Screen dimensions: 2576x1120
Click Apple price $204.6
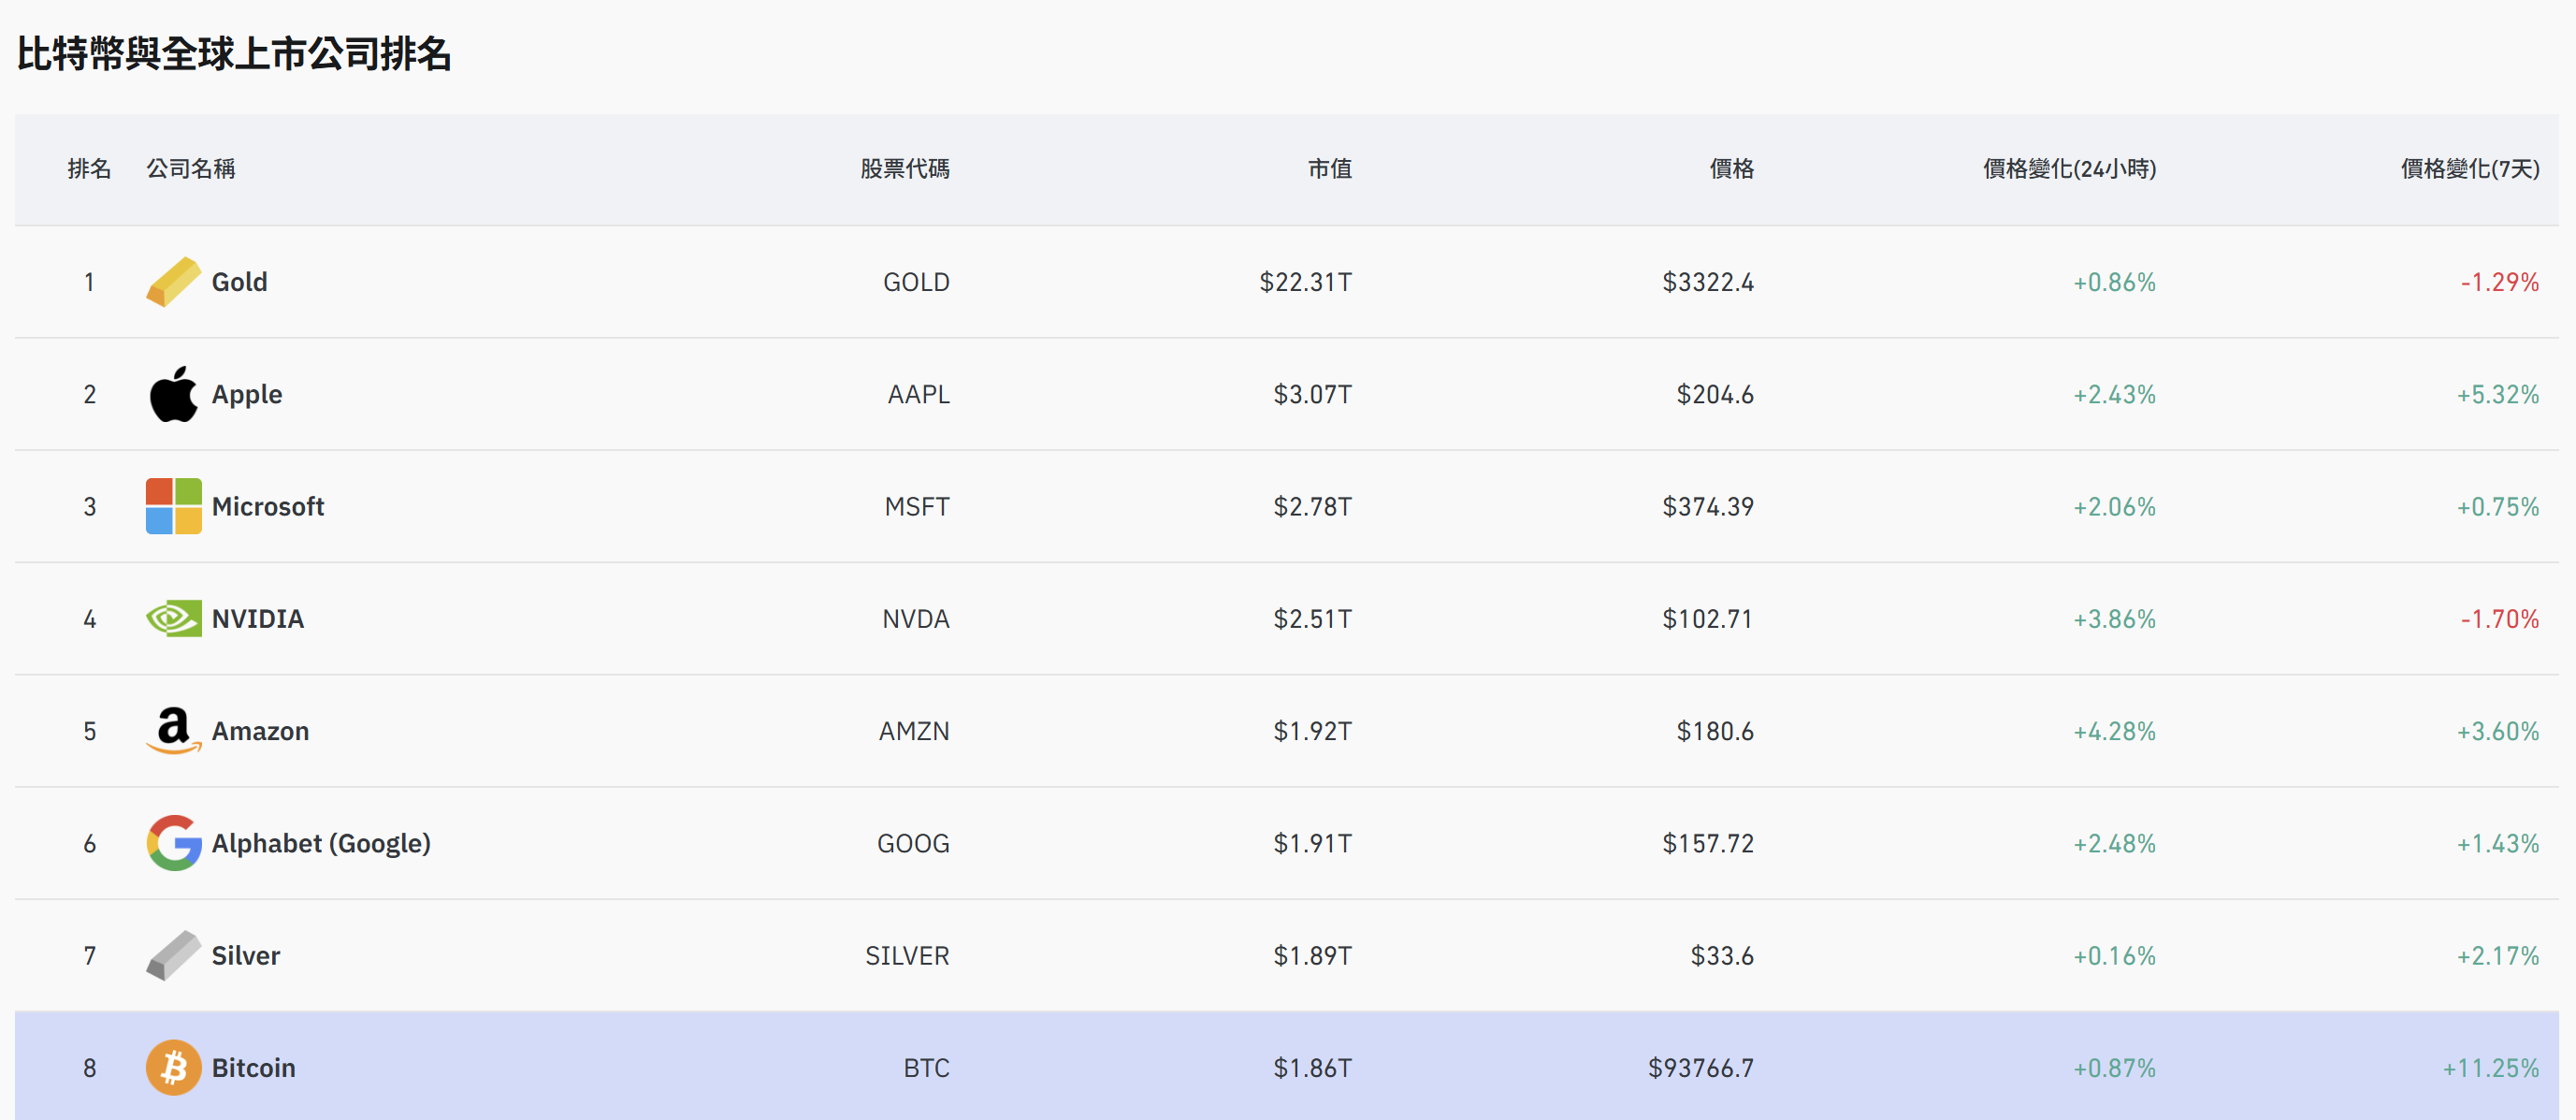(x=1715, y=394)
